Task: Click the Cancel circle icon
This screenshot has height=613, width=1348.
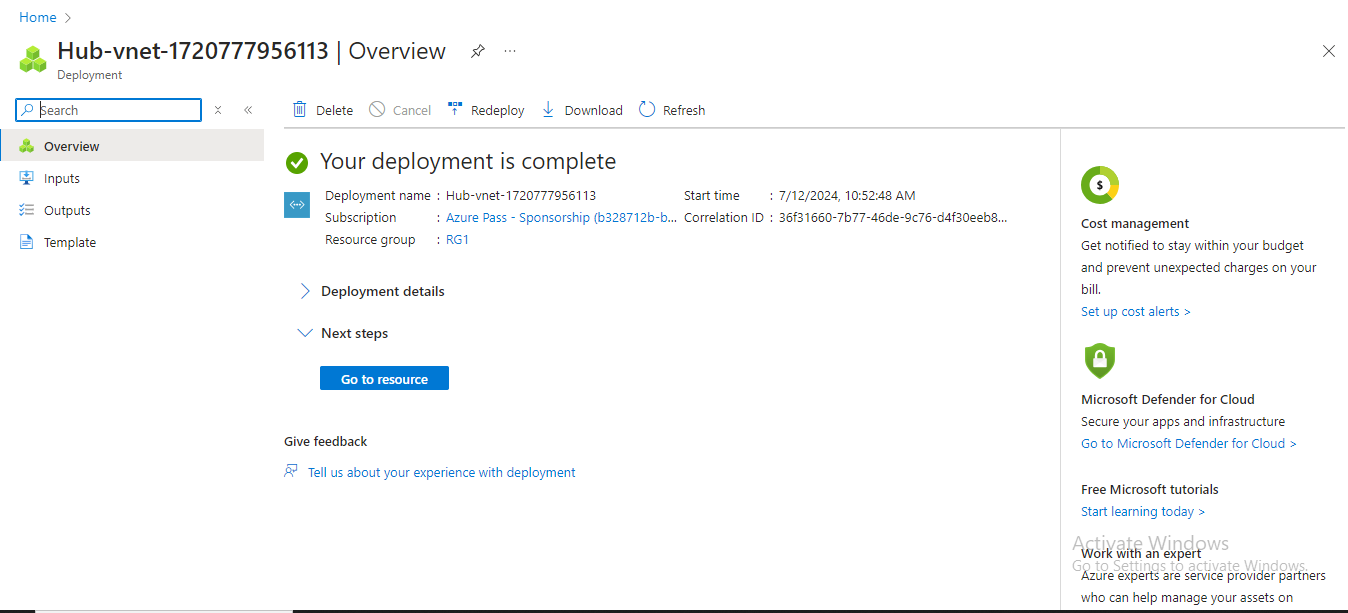Action: 377,109
